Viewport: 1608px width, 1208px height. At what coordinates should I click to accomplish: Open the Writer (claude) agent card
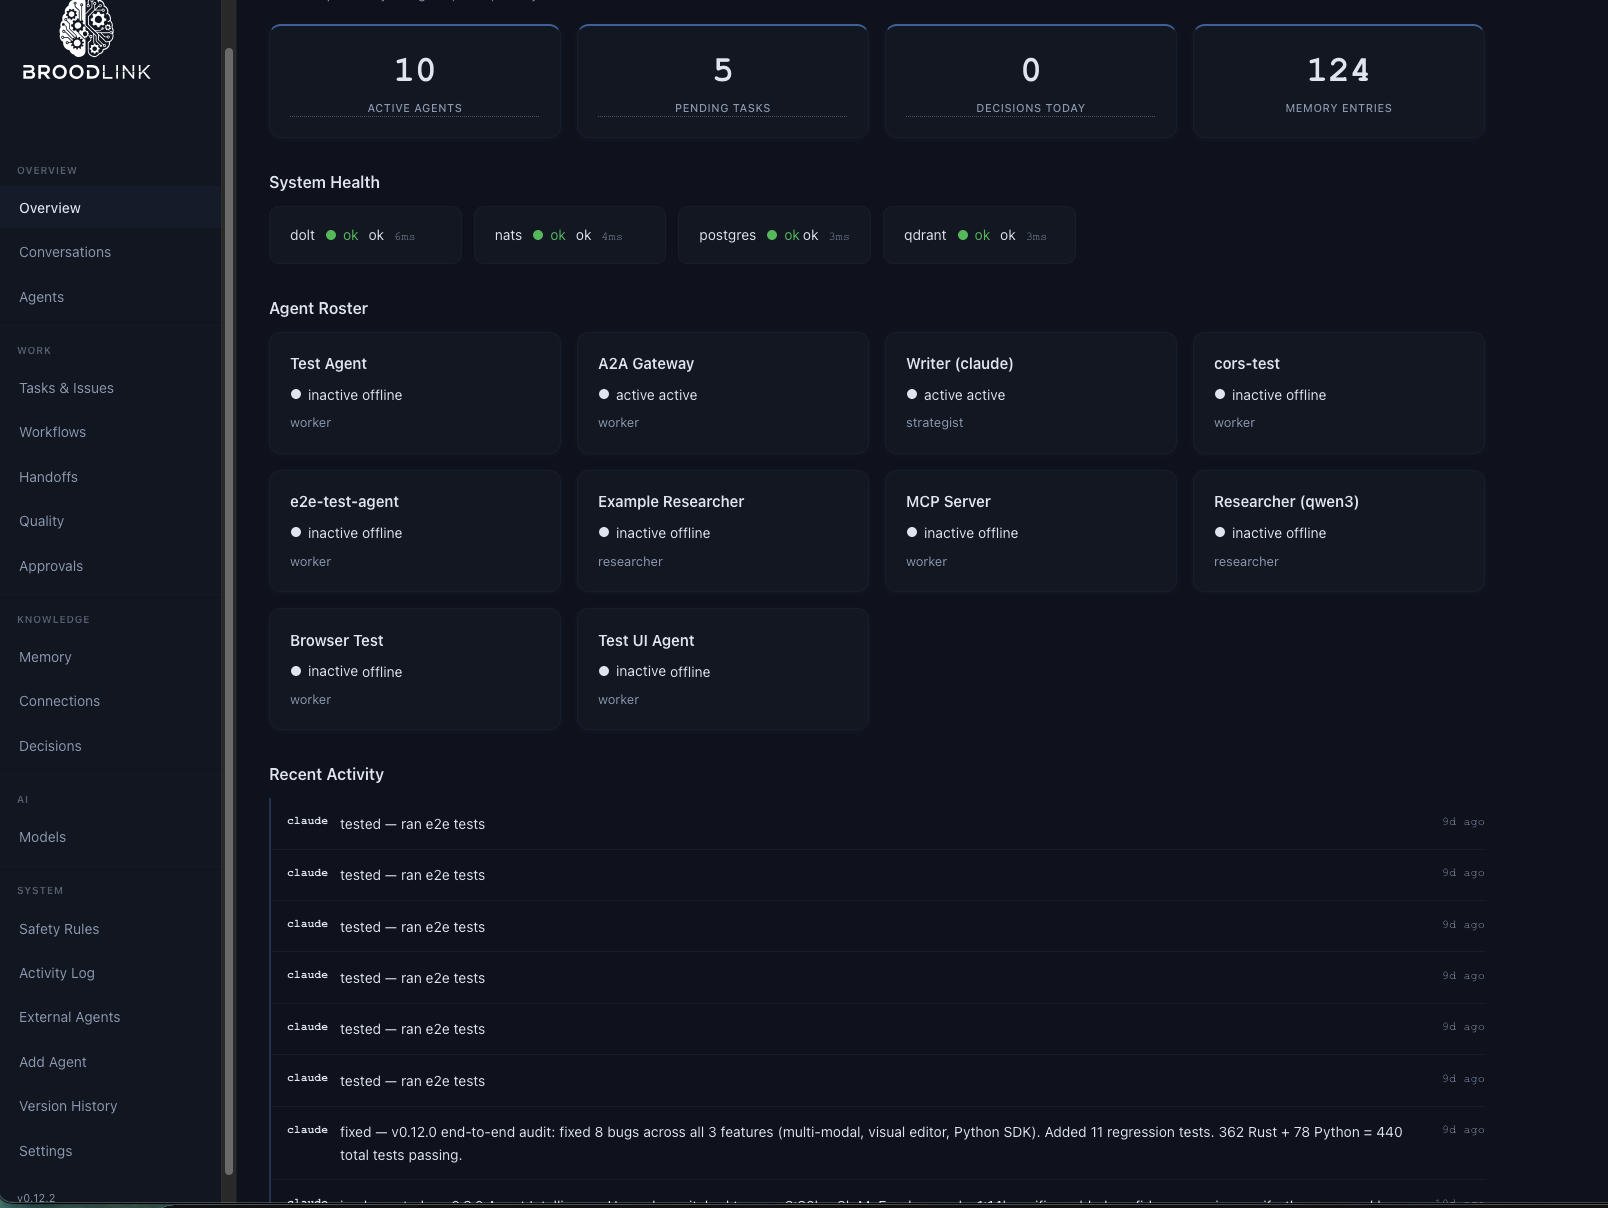pos(1031,393)
